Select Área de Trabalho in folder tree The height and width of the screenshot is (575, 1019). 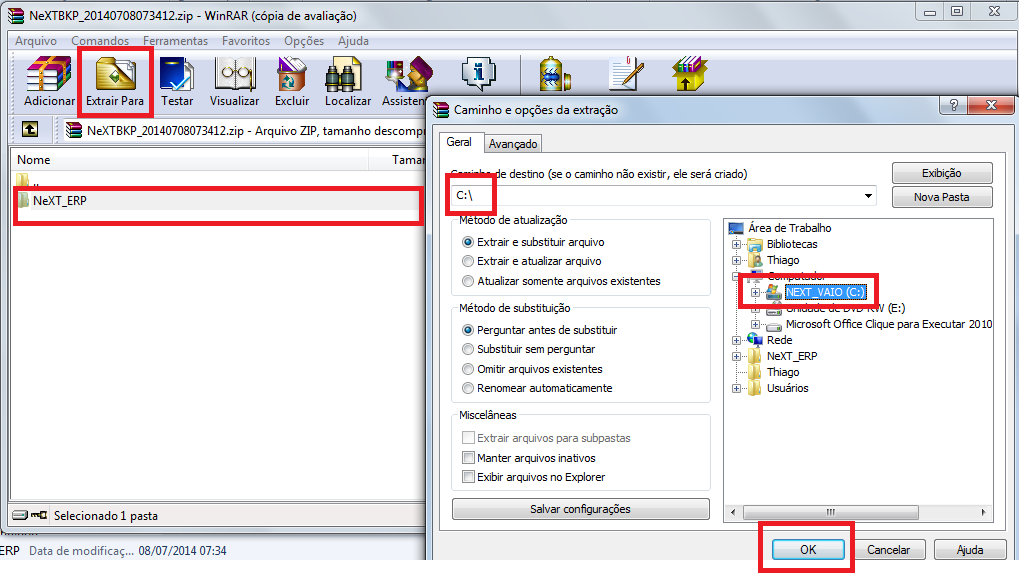point(789,228)
